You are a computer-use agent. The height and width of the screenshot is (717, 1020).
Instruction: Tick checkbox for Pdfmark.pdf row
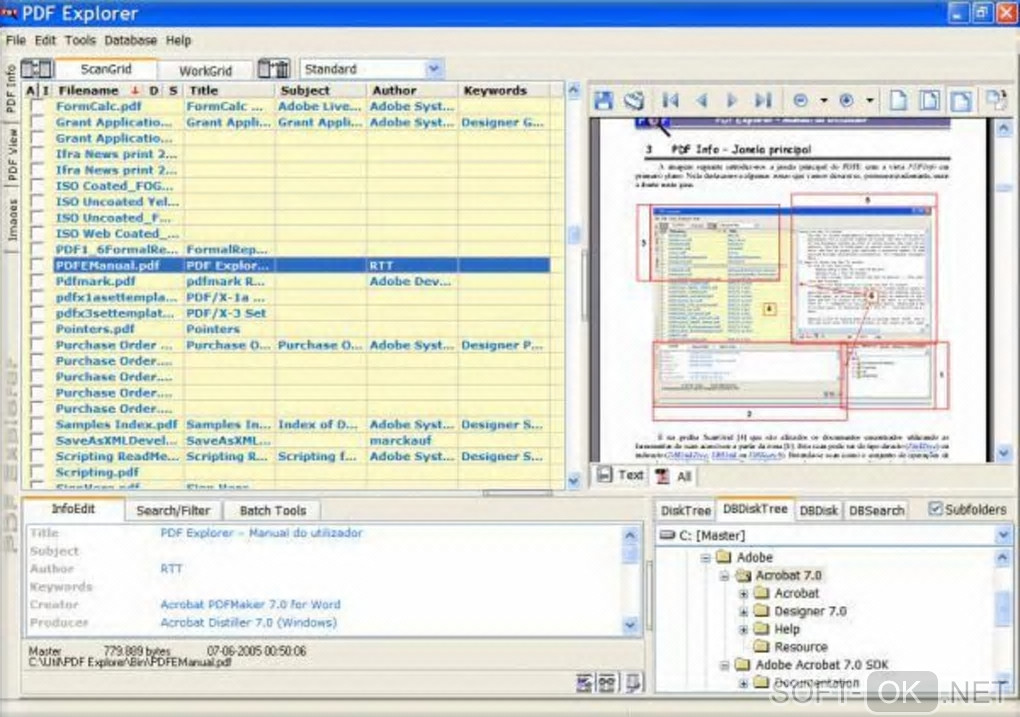(38, 281)
